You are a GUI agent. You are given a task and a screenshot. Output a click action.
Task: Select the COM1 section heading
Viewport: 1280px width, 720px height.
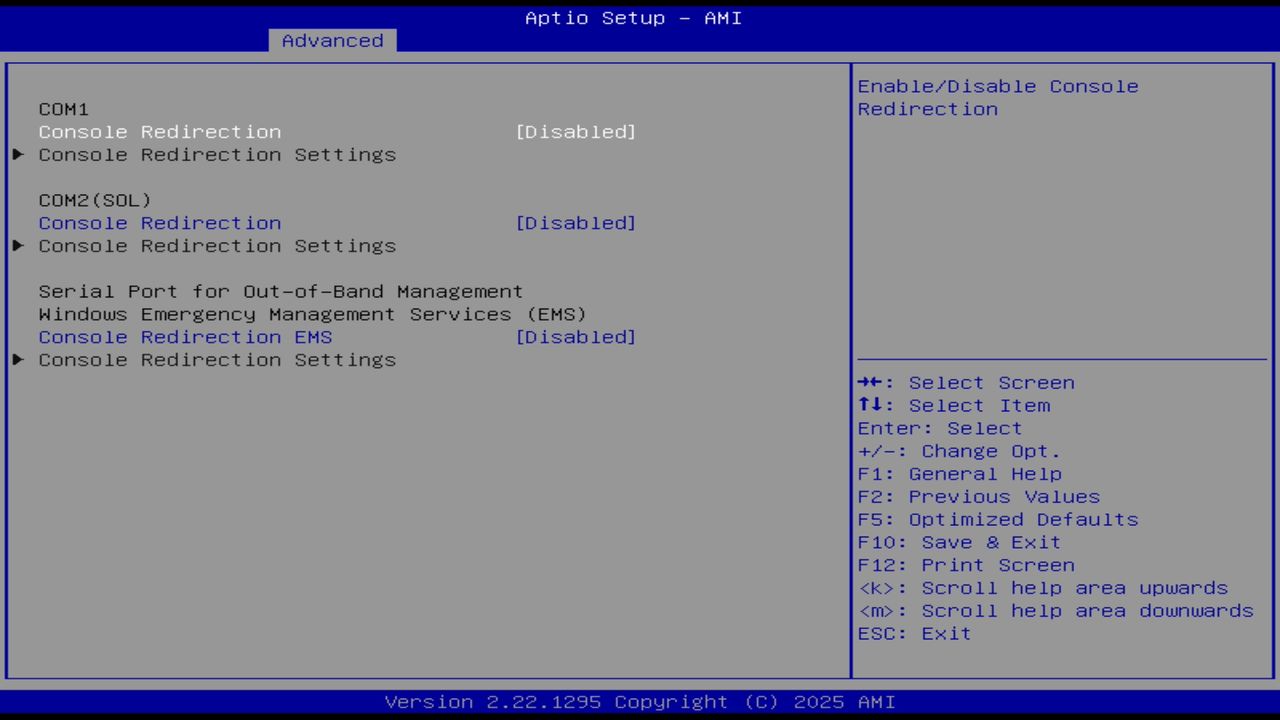63,109
